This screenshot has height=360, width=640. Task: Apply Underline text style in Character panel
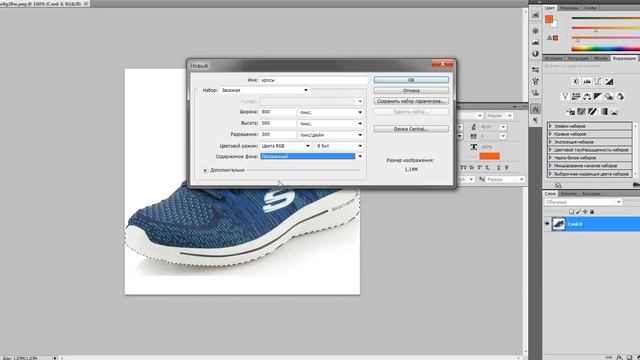pyautogui.click(x=498, y=168)
